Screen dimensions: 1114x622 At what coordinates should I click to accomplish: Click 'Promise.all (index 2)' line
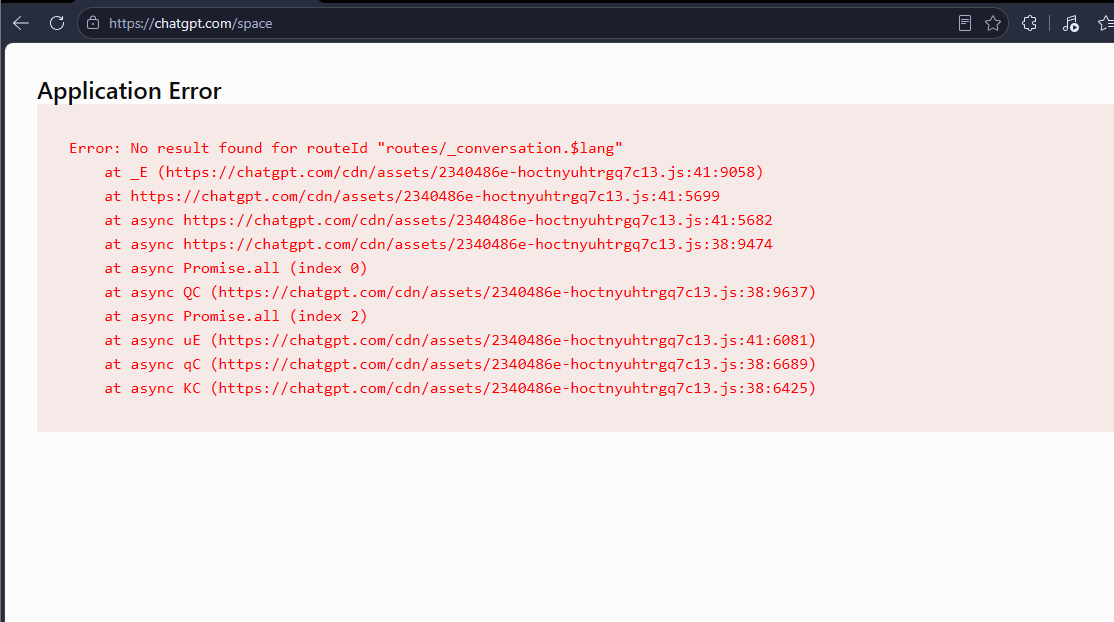point(236,316)
